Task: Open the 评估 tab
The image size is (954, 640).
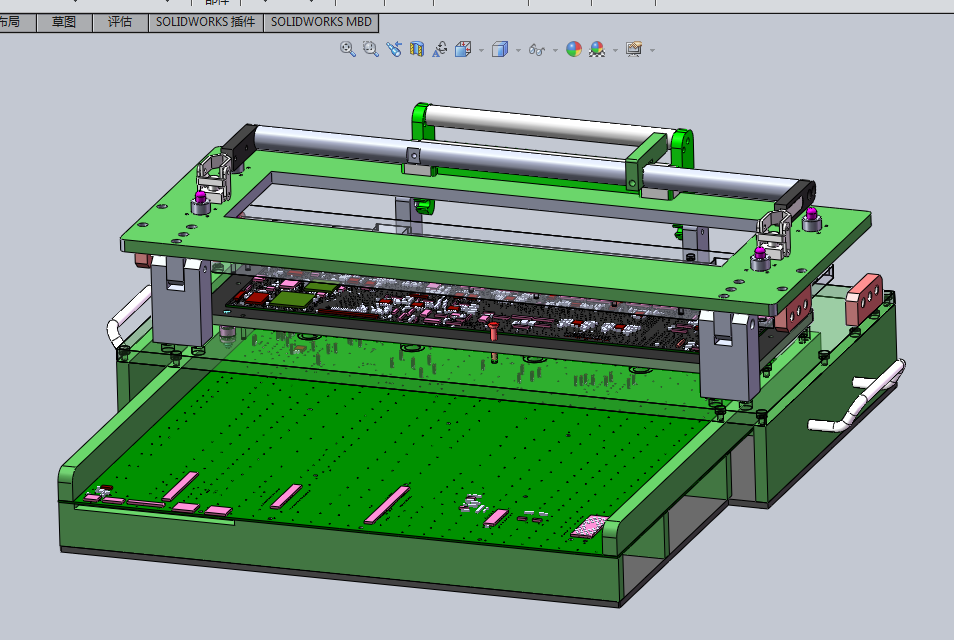Action: coord(120,22)
